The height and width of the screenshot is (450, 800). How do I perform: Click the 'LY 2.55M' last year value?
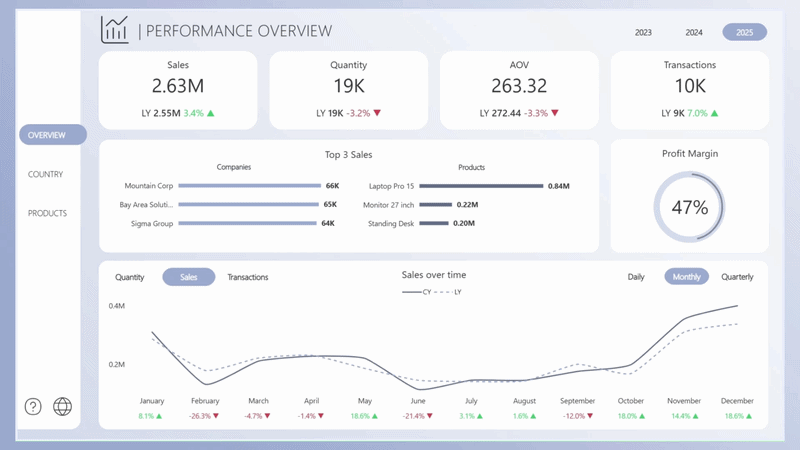pos(161,113)
